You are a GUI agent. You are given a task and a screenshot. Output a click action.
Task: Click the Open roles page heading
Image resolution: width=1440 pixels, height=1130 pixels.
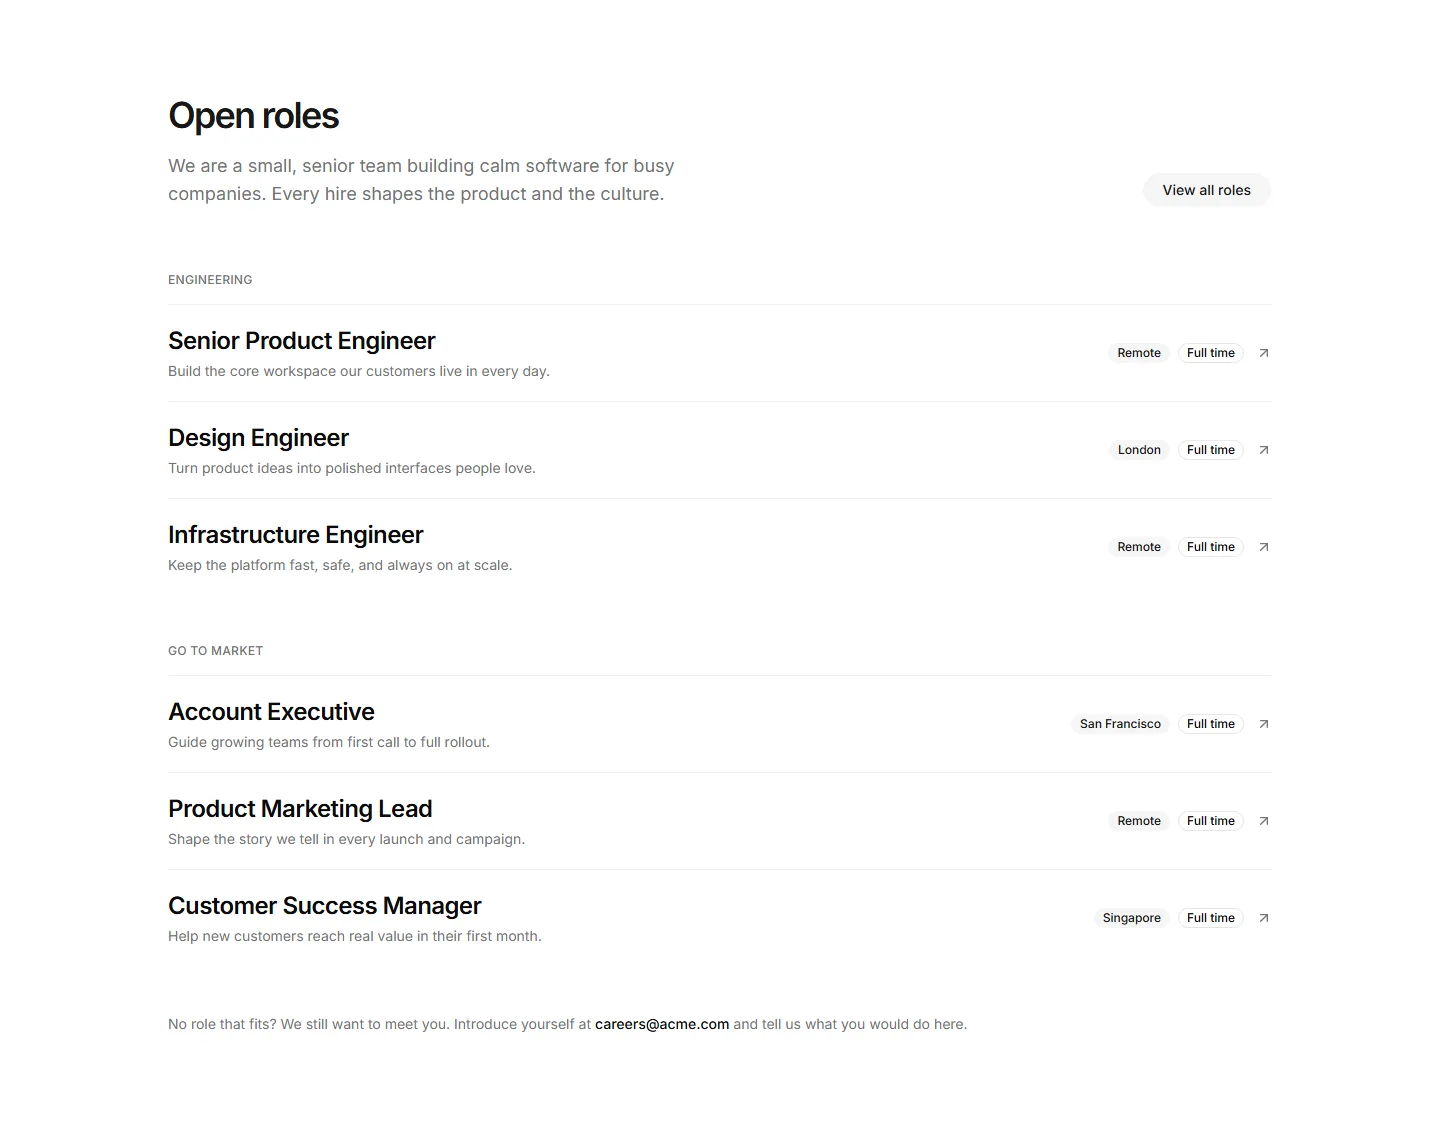[x=254, y=116]
